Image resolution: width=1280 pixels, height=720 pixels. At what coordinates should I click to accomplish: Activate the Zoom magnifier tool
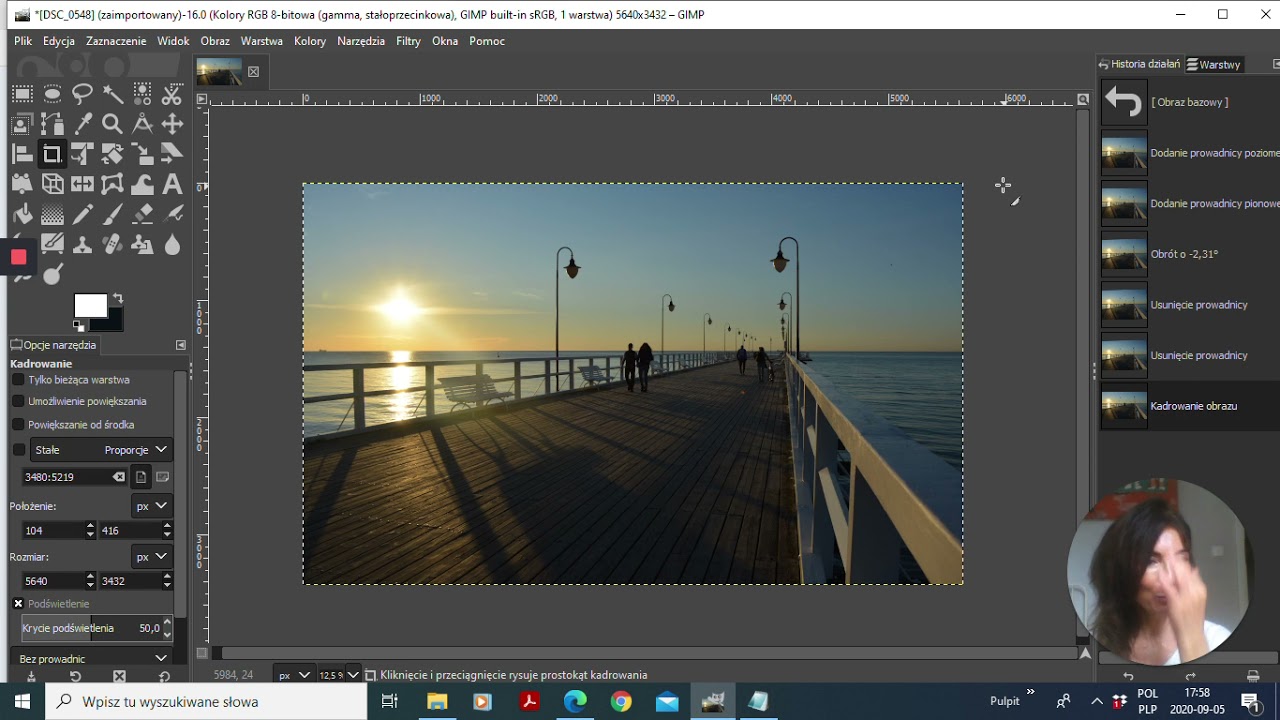click(112, 124)
